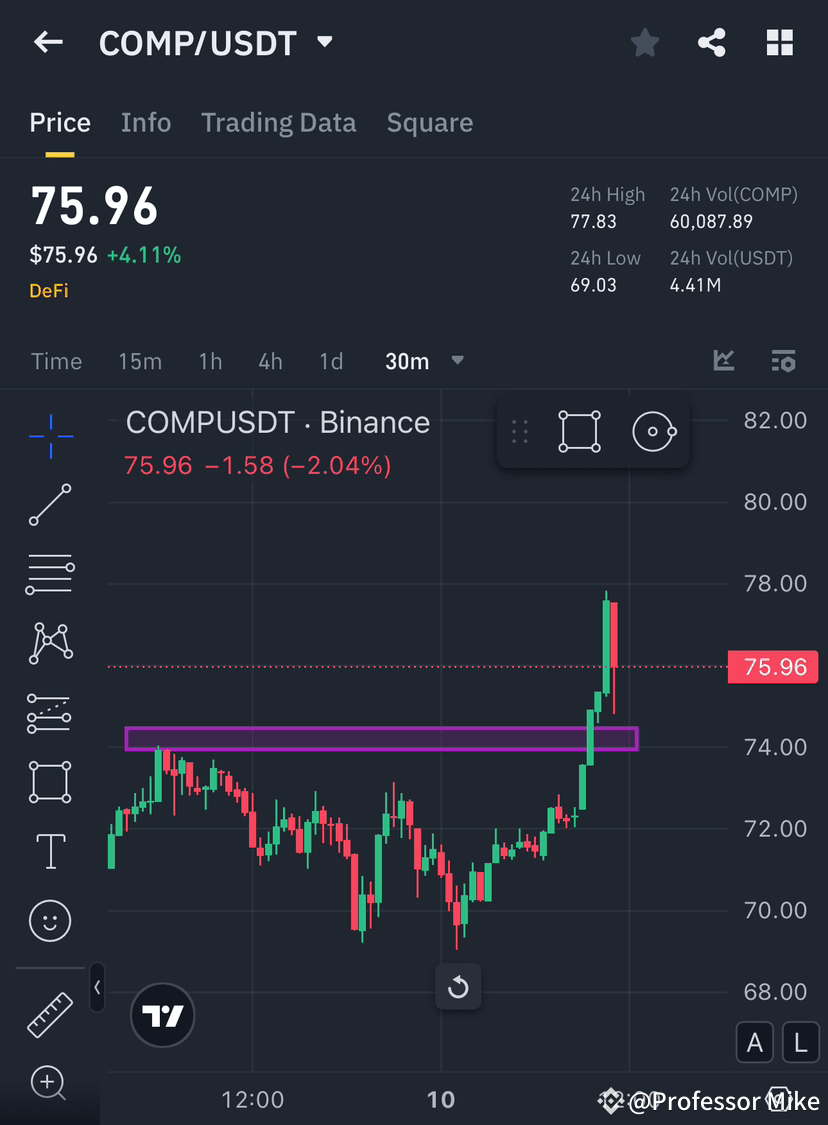Select the zoom-in magnifier tool

pyautogui.click(x=50, y=1083)
